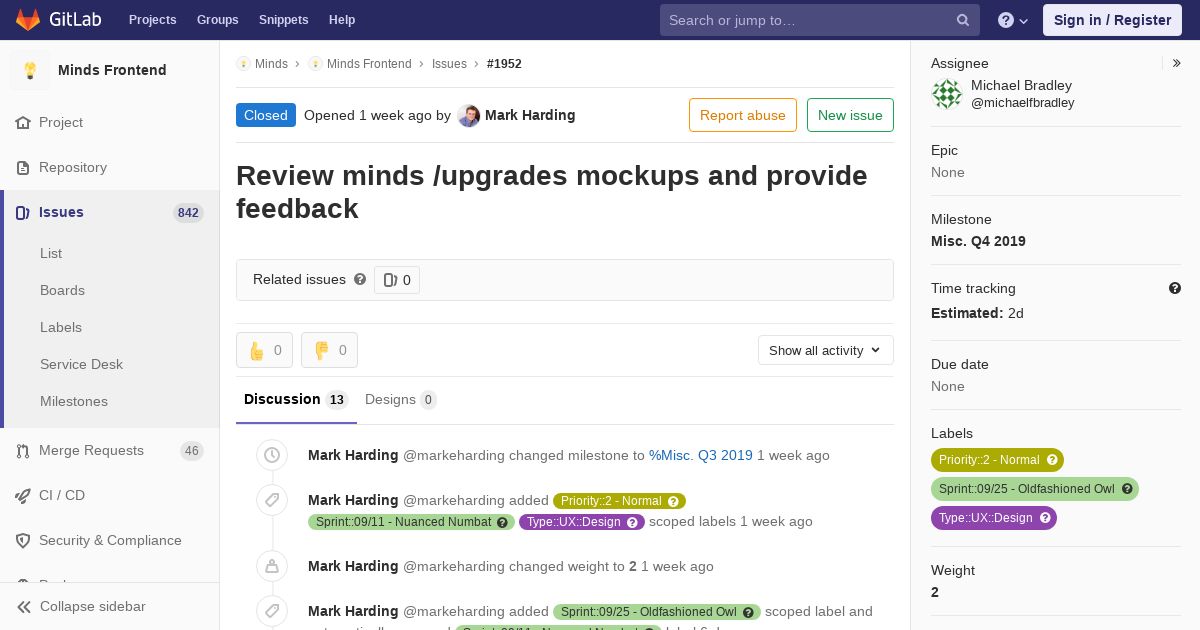Image resolution: width=1200 pixels, height=630 pixels.
Task: Open the Groups menu
Action: pos(217,20)
